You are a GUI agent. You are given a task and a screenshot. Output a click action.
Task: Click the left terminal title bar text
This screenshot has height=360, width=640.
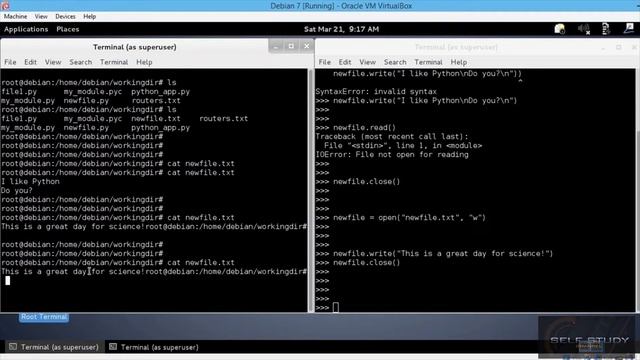click(135, 47)
